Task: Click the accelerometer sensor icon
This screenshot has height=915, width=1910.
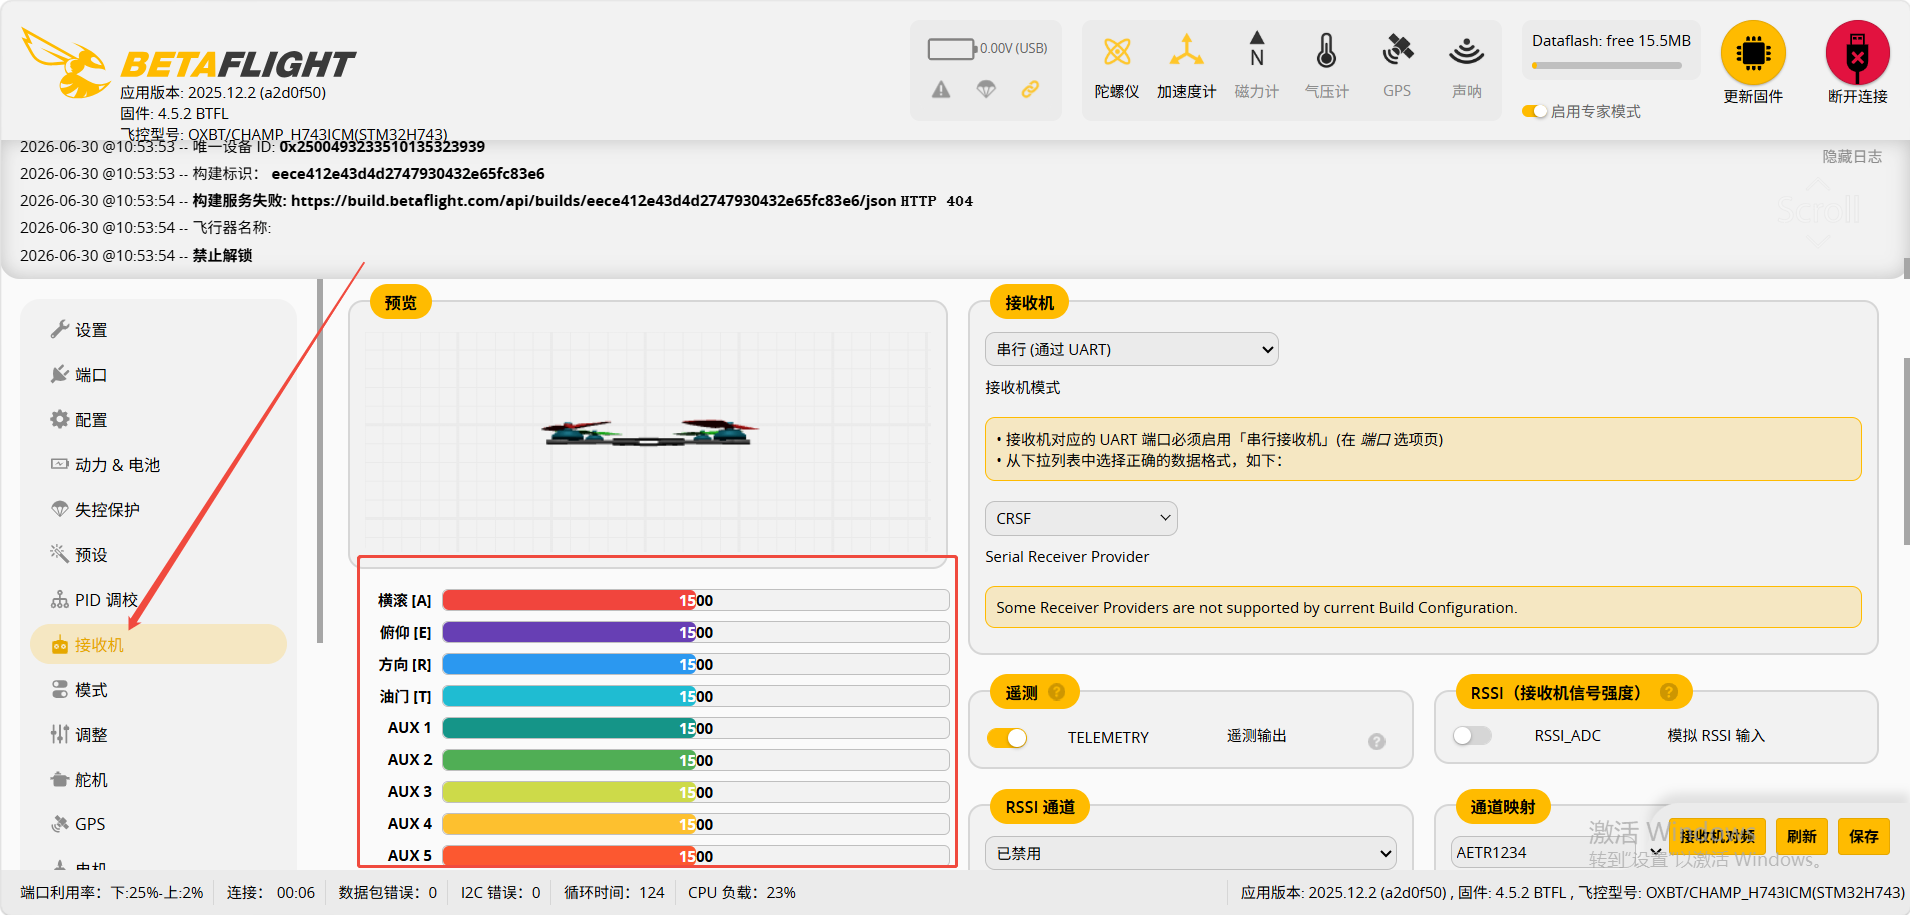Action: pyautogui.click(x=1186, y=50)
